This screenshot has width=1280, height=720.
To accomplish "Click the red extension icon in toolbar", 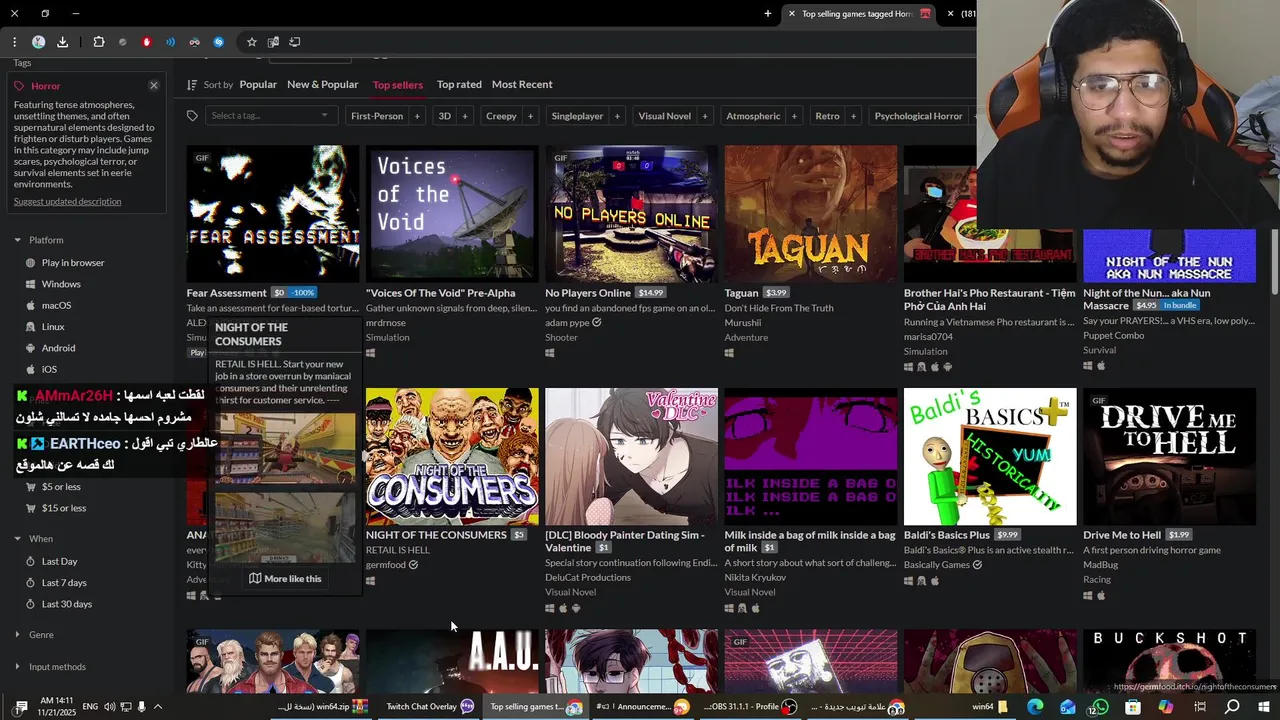I will click(x=147, y=42).
